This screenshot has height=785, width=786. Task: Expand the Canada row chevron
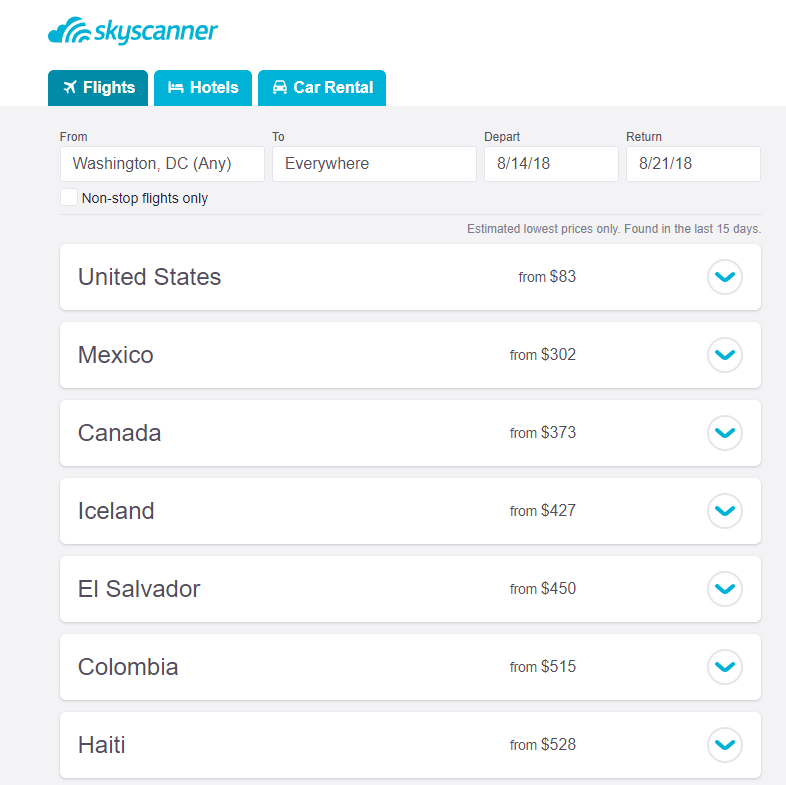point(725,433)
